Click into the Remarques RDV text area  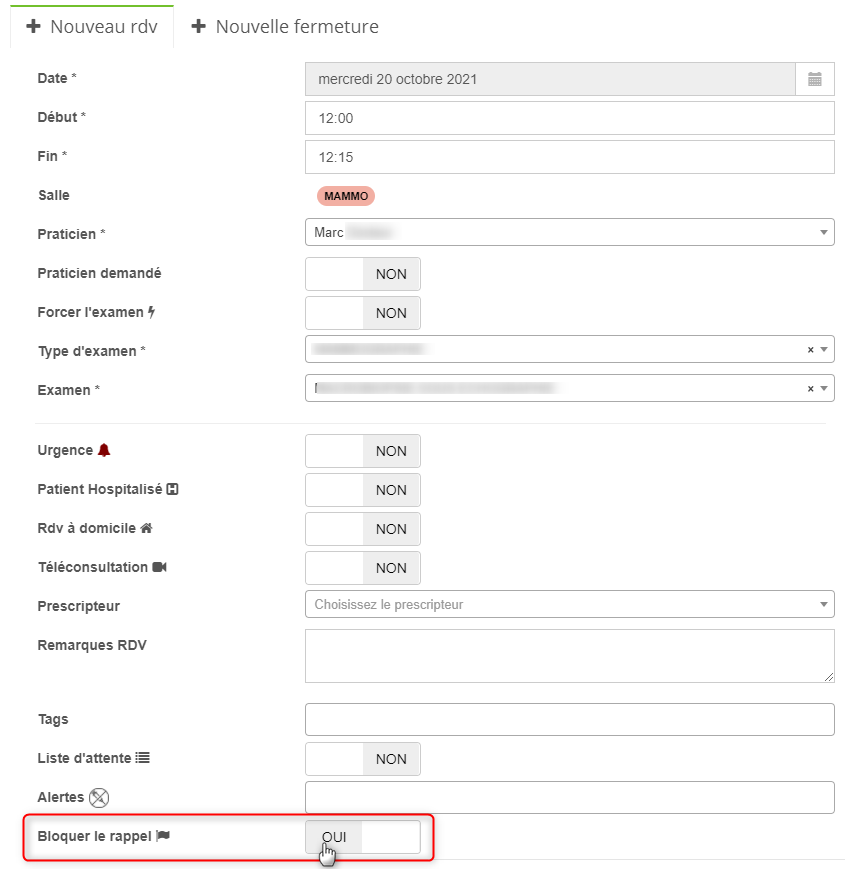pos(568,656)
